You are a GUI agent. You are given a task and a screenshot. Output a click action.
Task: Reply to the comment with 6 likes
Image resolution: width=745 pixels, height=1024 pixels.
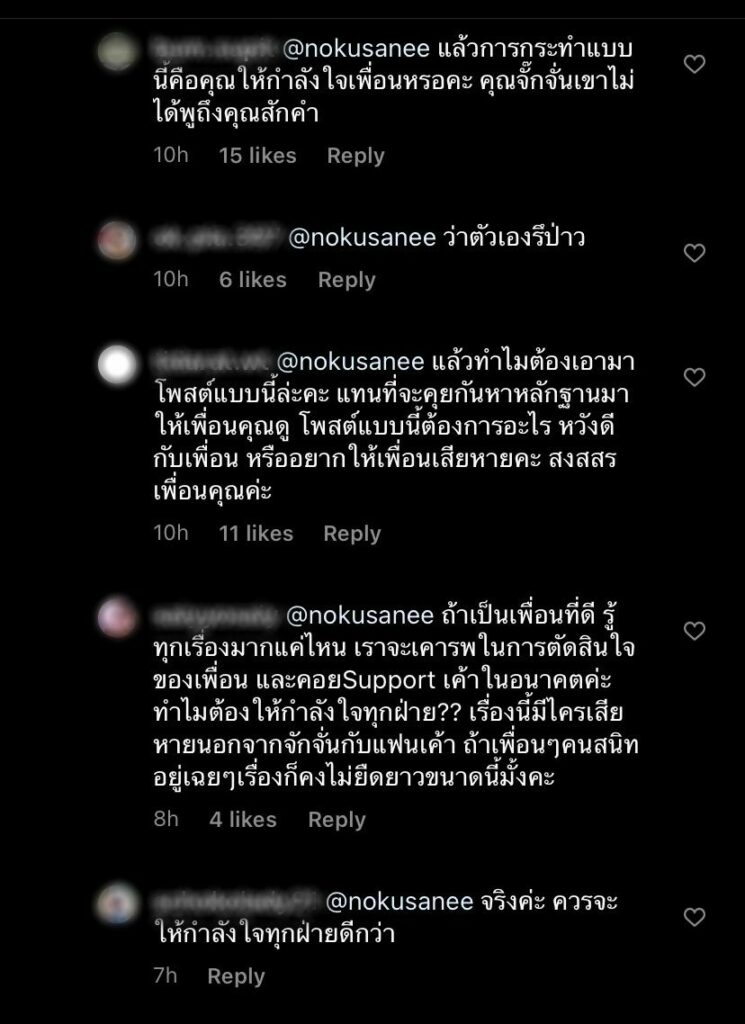[x=346, y=280]
